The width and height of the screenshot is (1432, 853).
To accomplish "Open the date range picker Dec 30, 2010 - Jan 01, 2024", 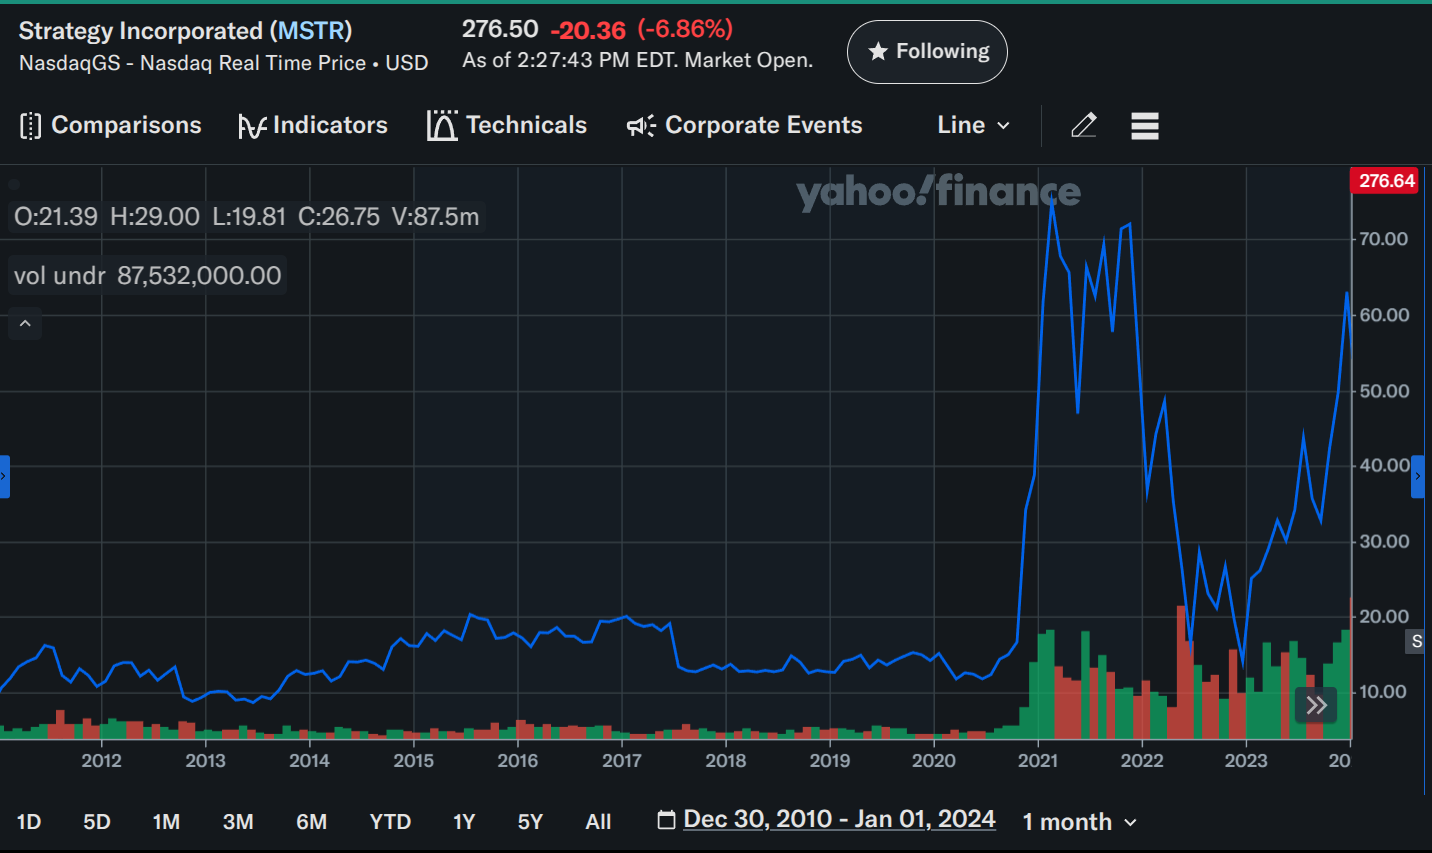I will (x=839, y=820).
